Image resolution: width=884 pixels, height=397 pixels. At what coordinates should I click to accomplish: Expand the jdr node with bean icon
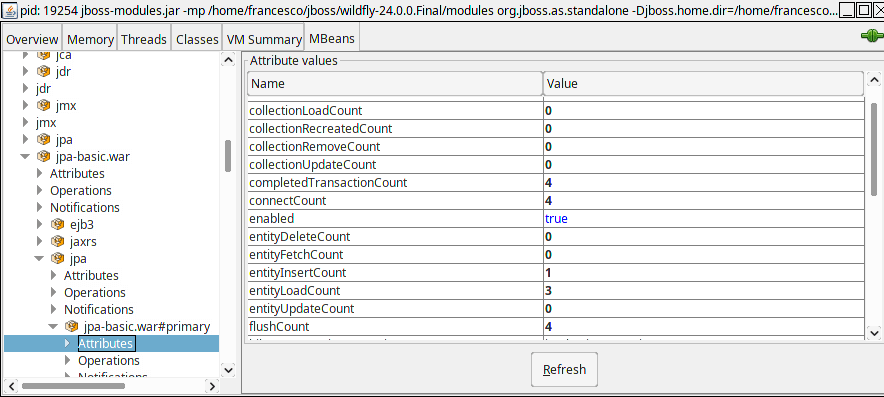[x=25, y=72]
